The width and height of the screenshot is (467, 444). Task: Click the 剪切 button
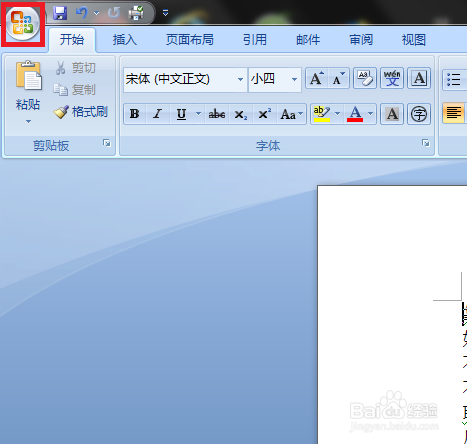click(76, 68)
